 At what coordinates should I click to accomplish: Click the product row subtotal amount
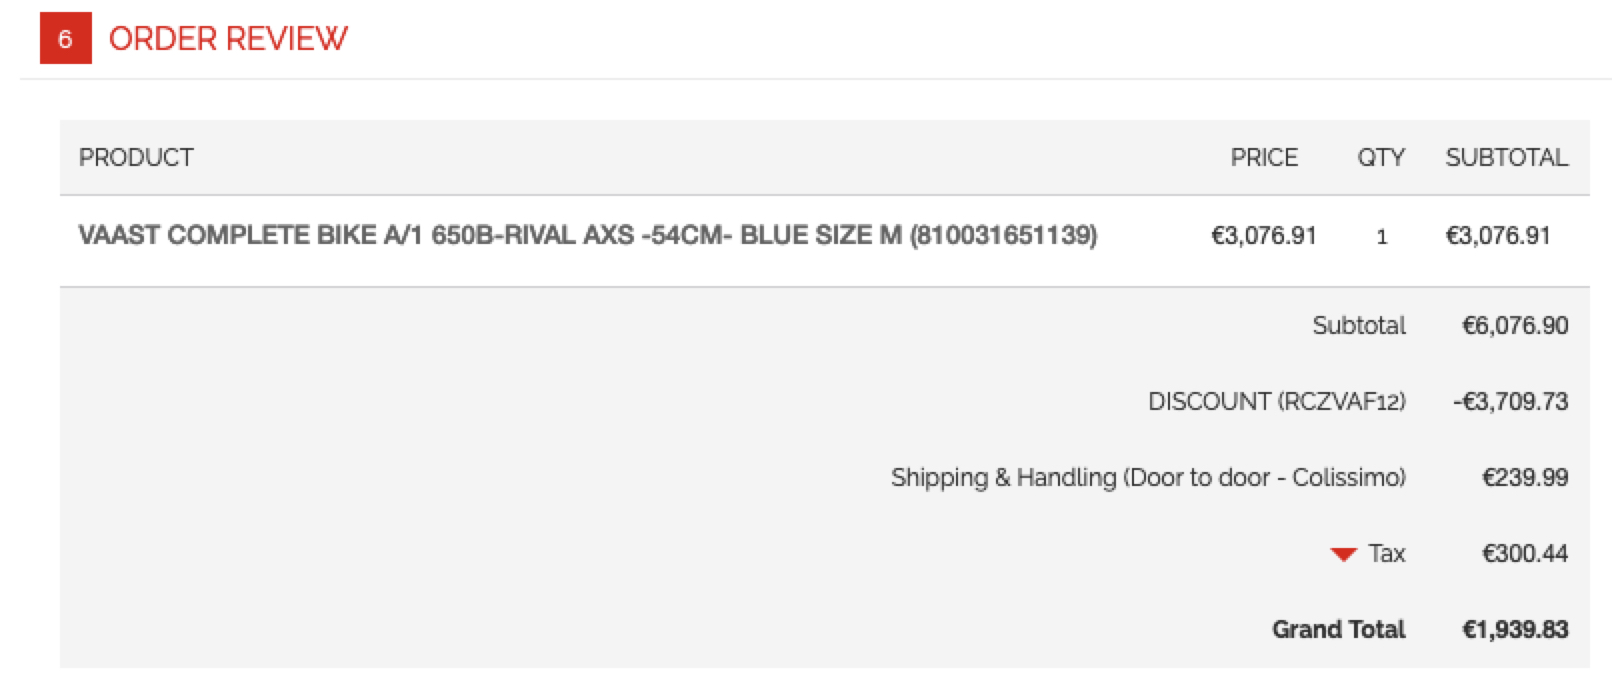(1498, 236)
